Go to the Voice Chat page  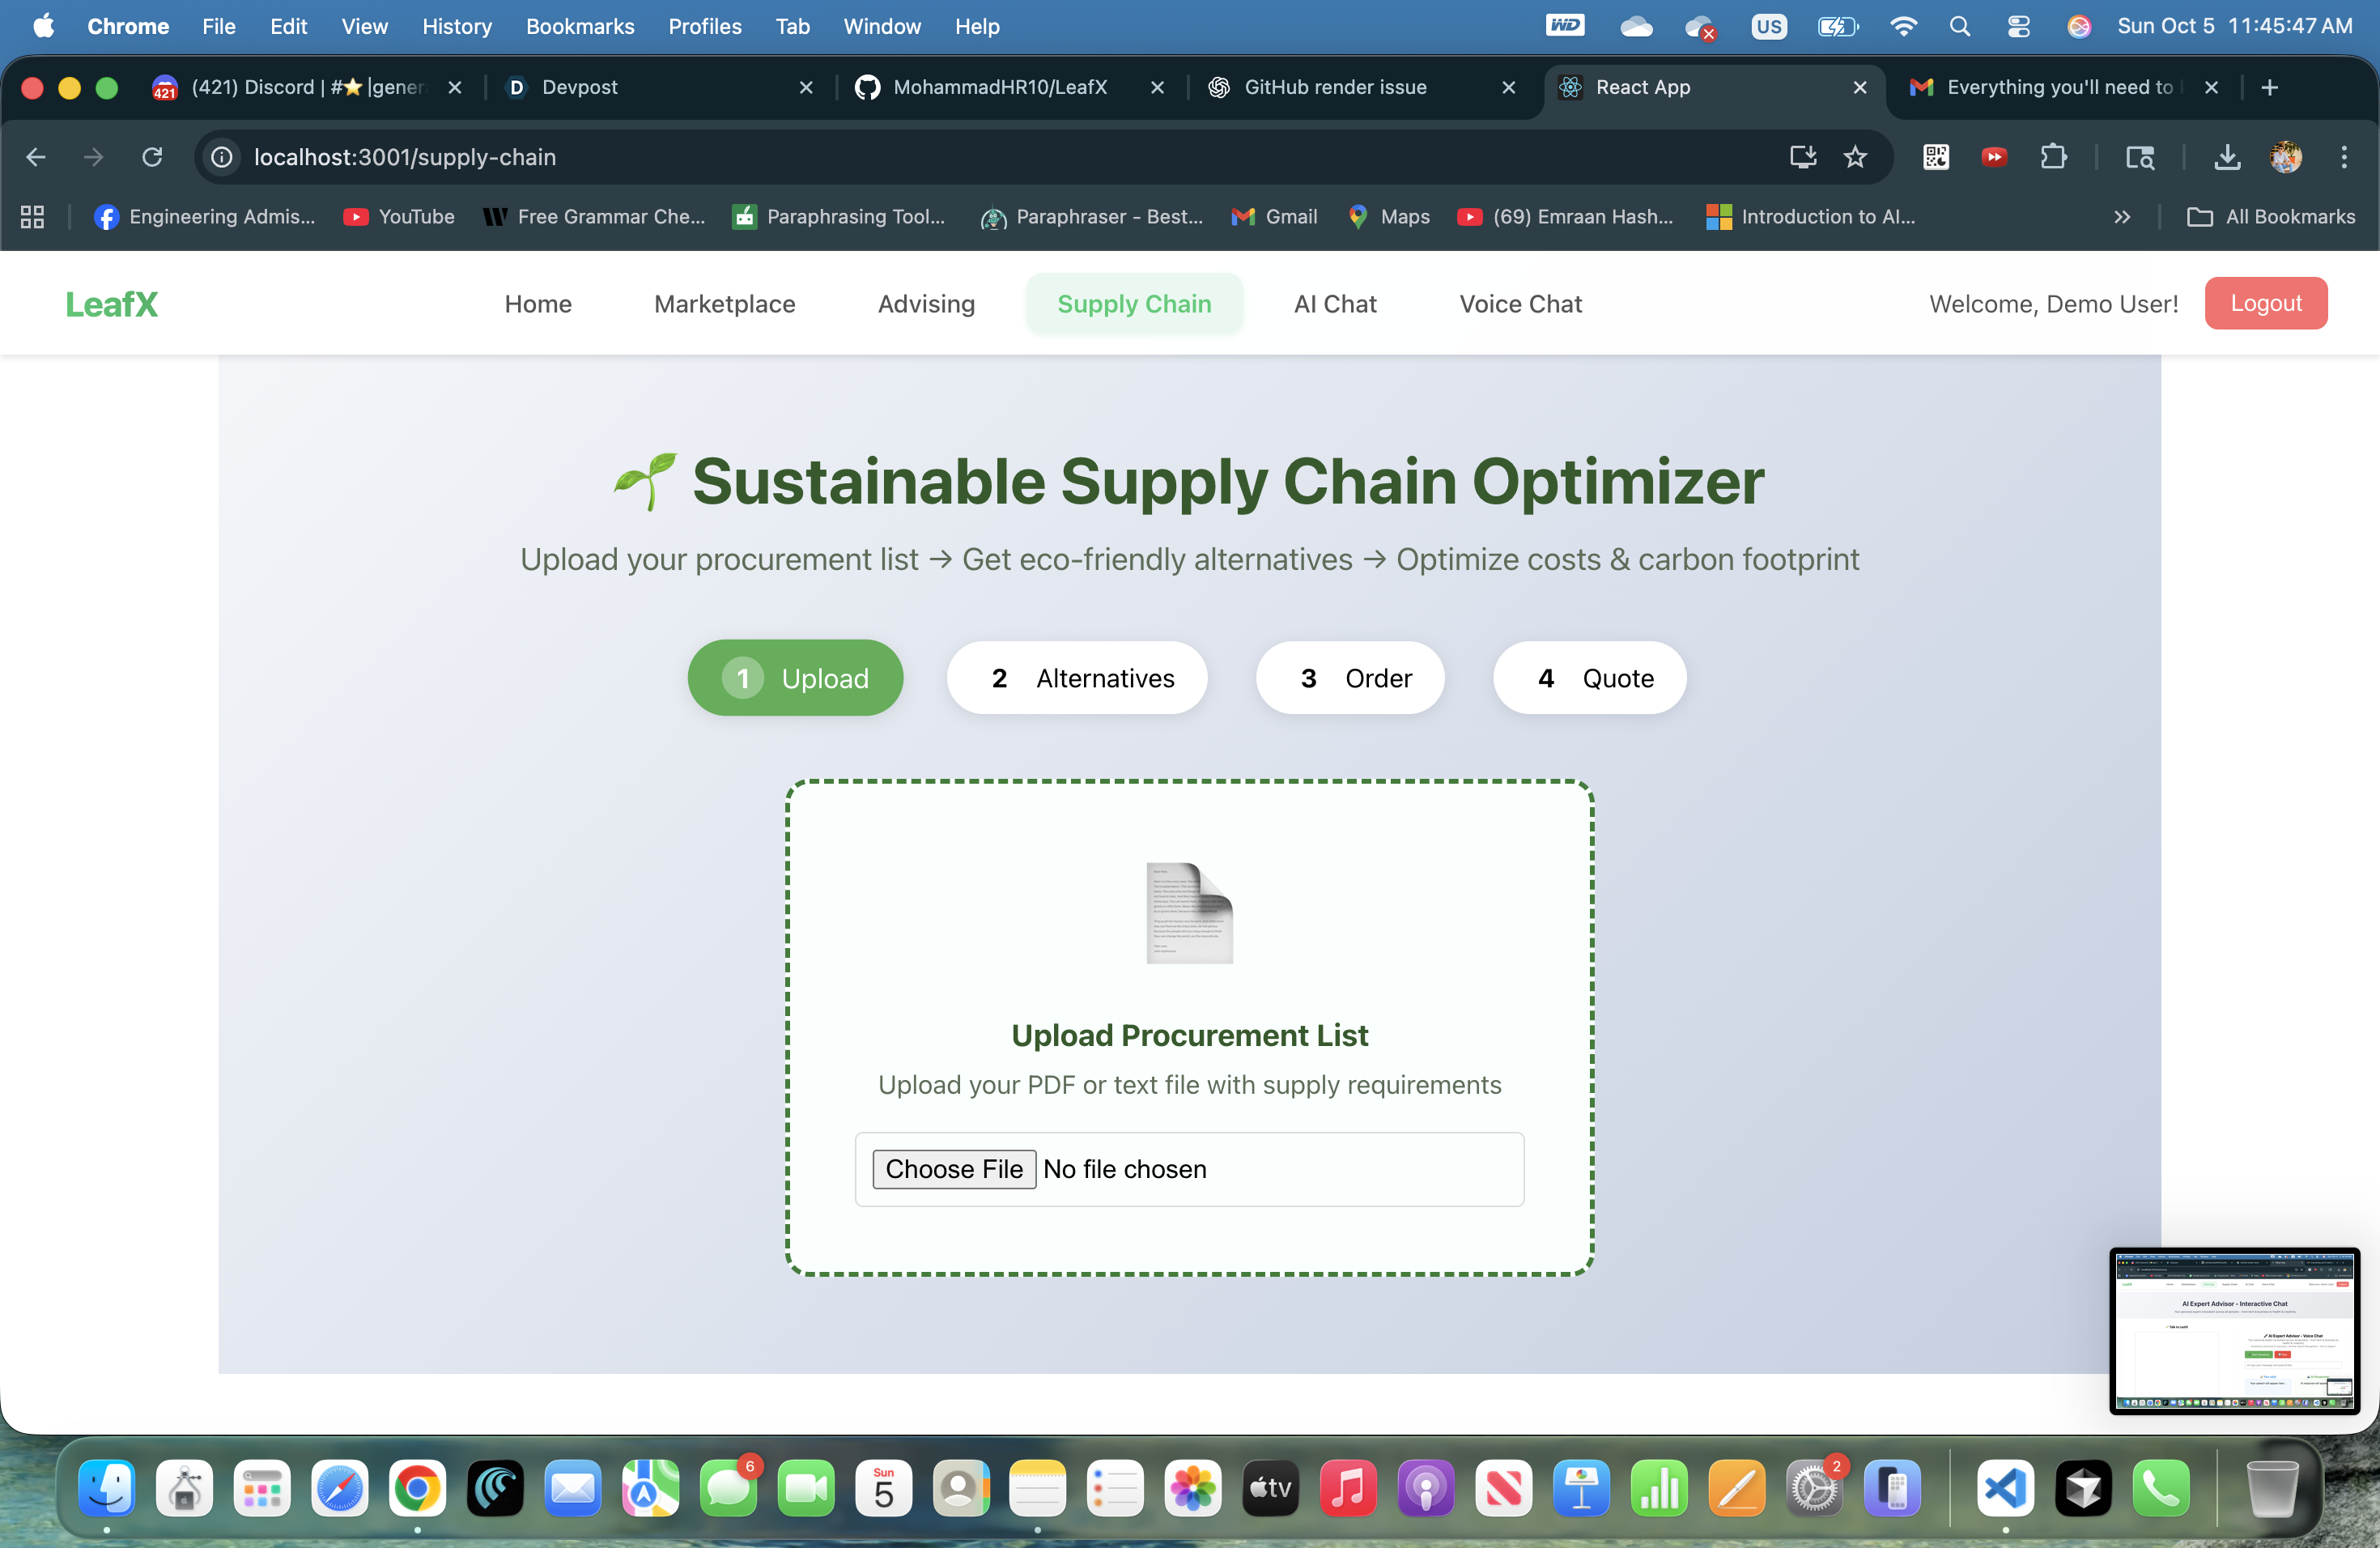coord(1520,304)
